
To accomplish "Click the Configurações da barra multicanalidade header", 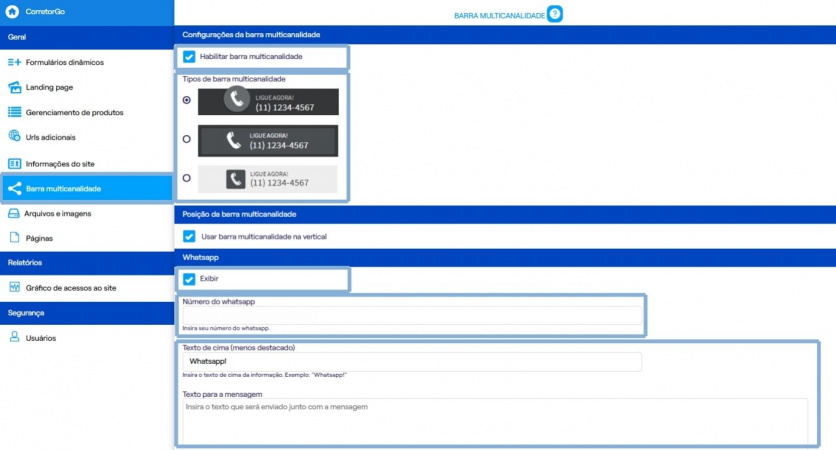I will pos(505,35).
